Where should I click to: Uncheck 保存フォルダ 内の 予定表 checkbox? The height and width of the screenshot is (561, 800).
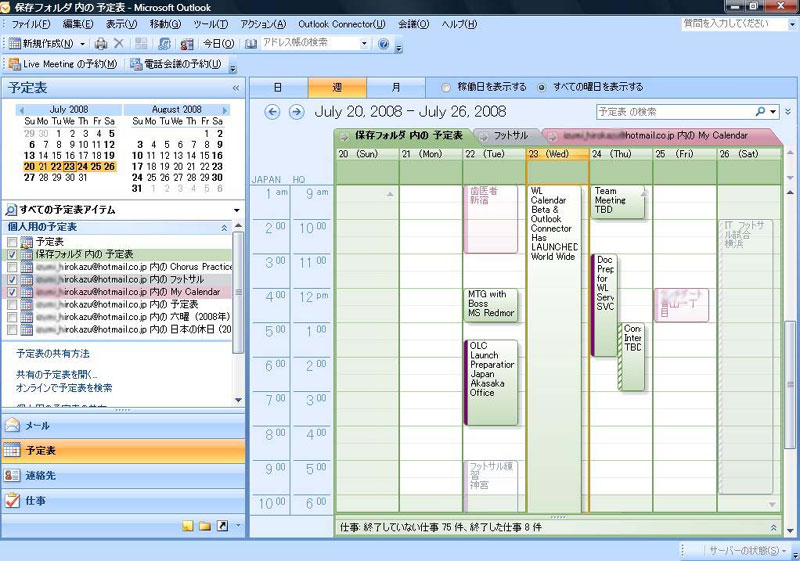(x=12, y=254)
